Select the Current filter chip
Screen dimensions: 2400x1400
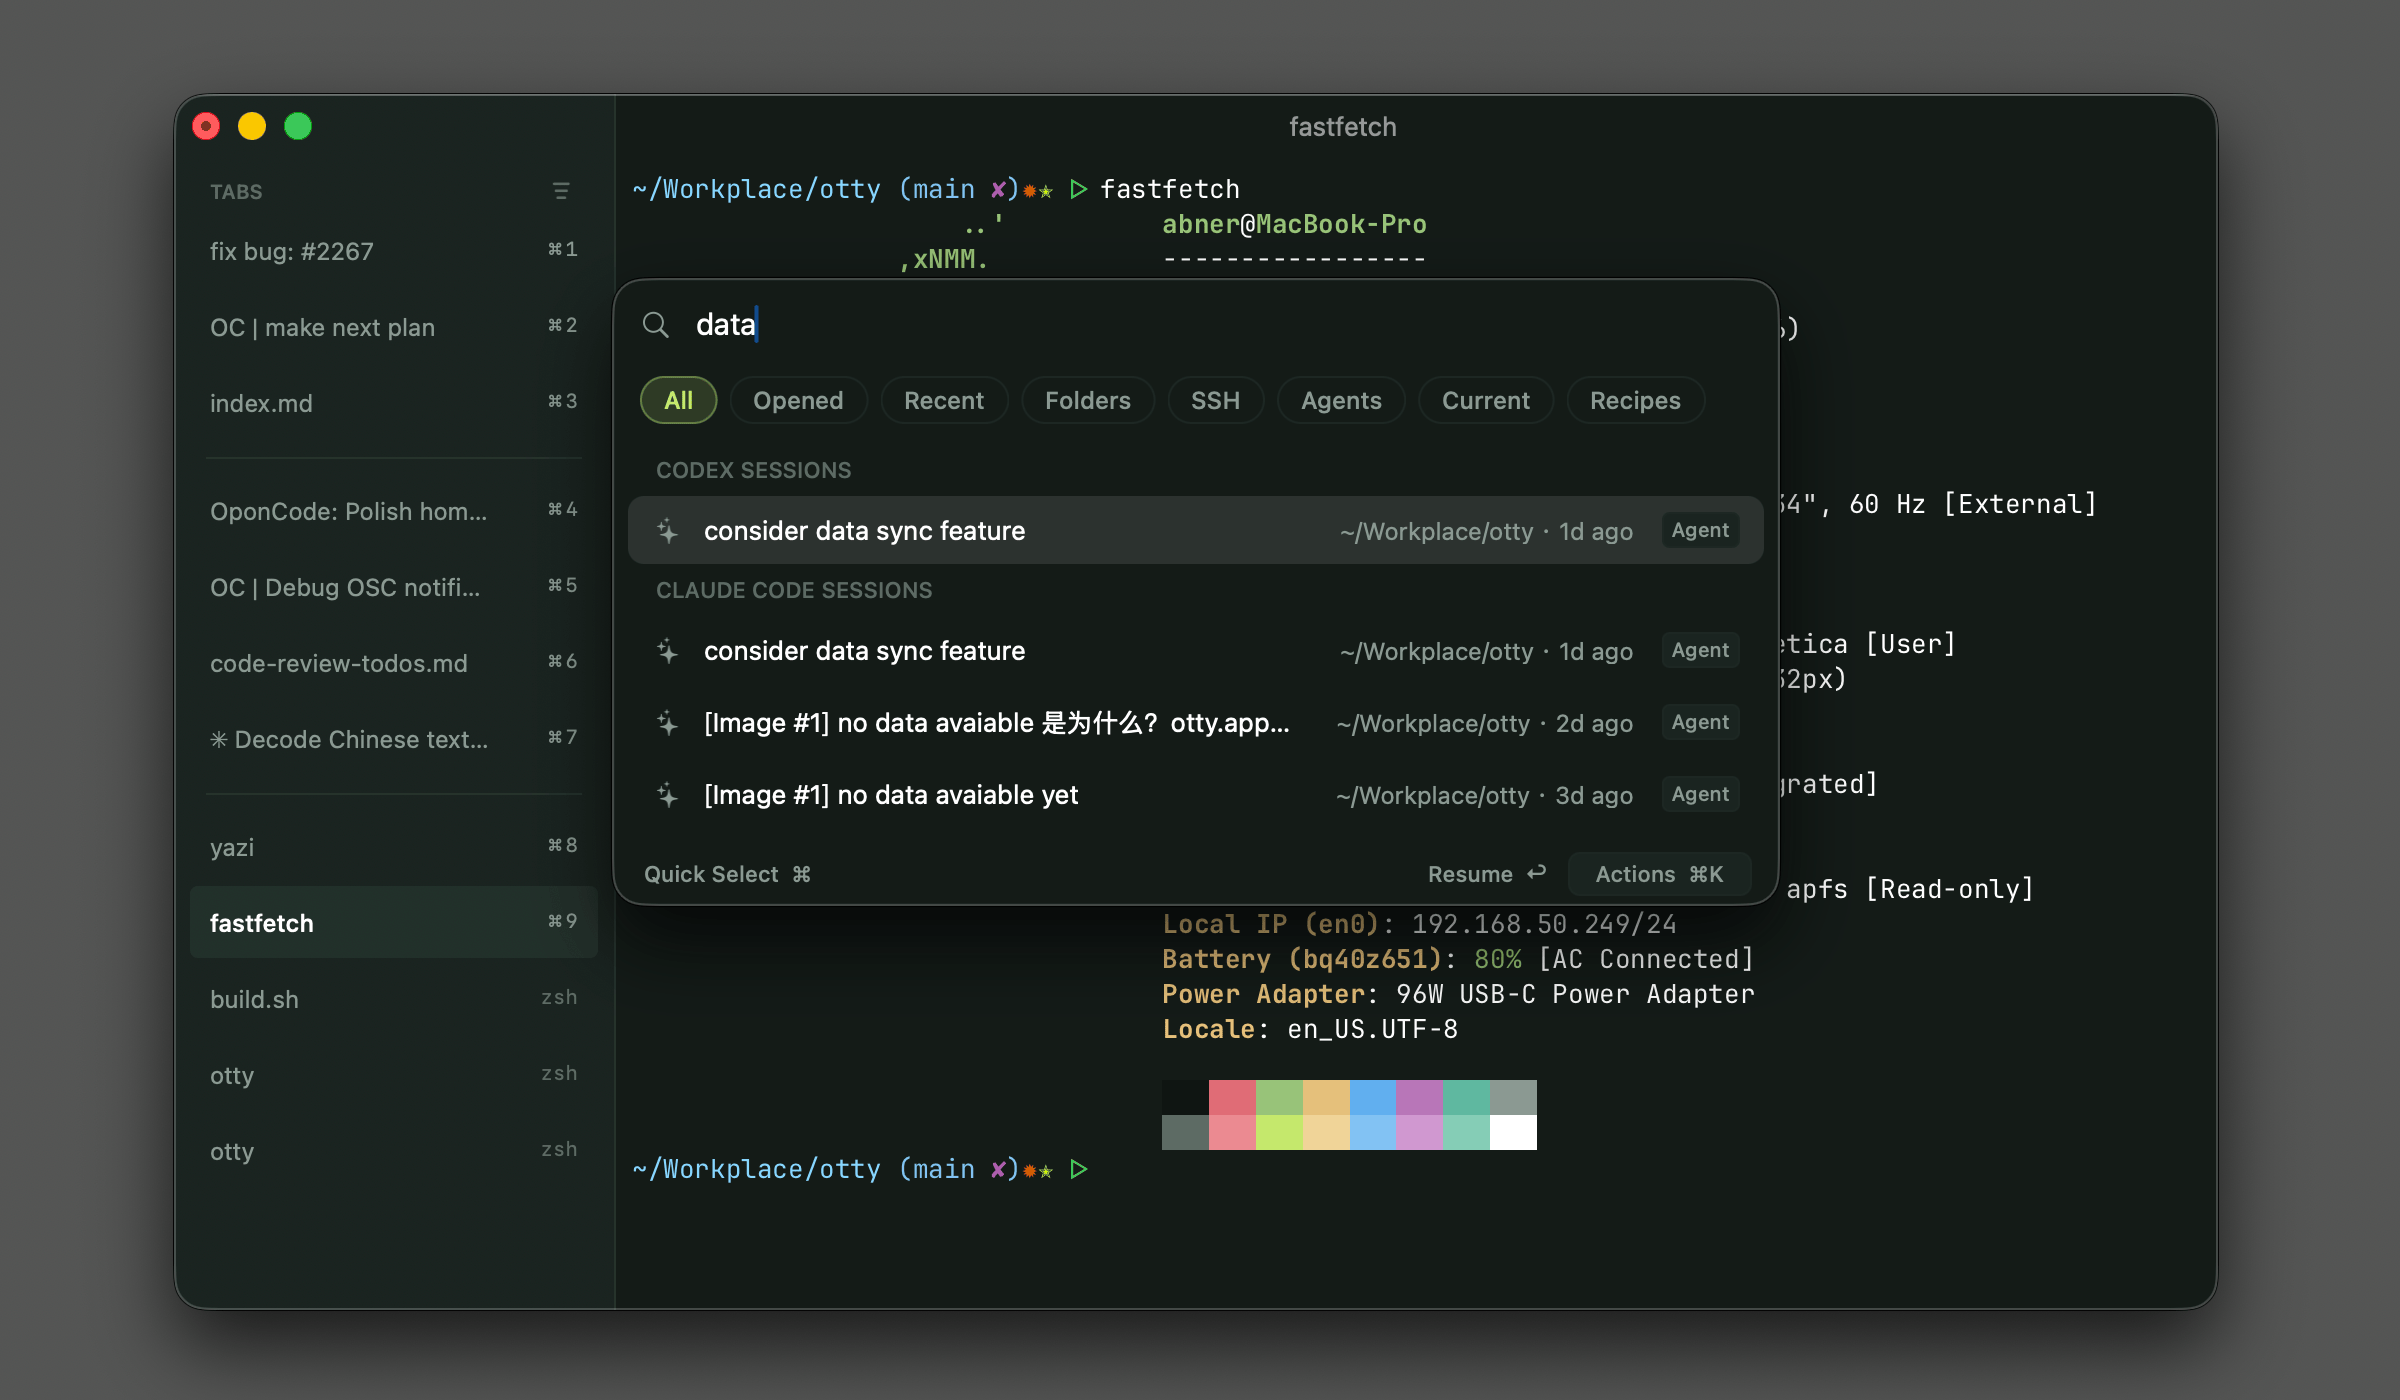[1486, 400]
